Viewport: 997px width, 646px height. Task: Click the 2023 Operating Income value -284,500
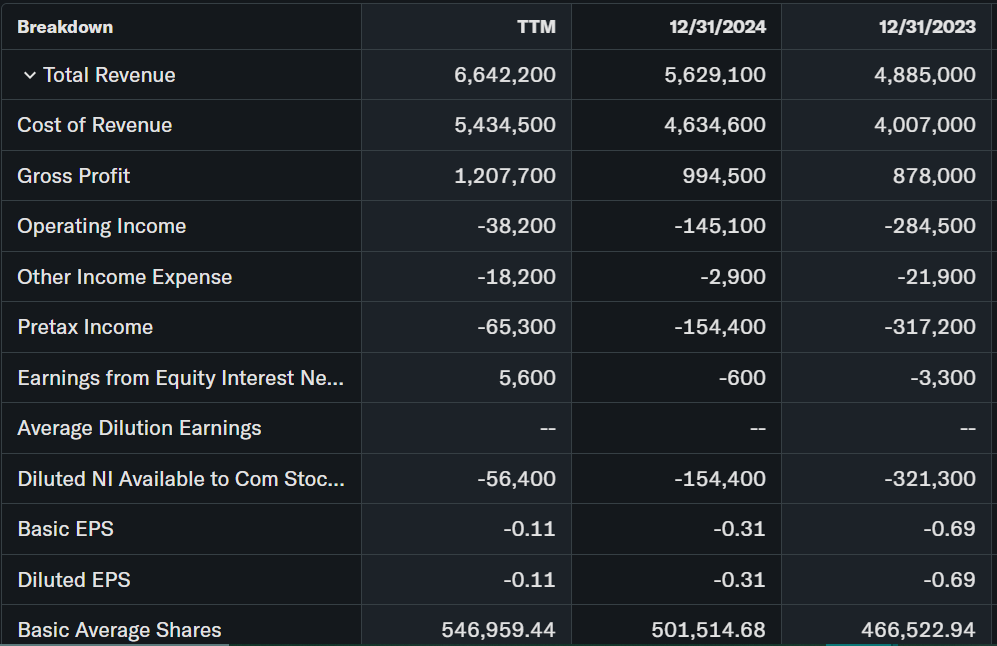click(x=930, y=226)
